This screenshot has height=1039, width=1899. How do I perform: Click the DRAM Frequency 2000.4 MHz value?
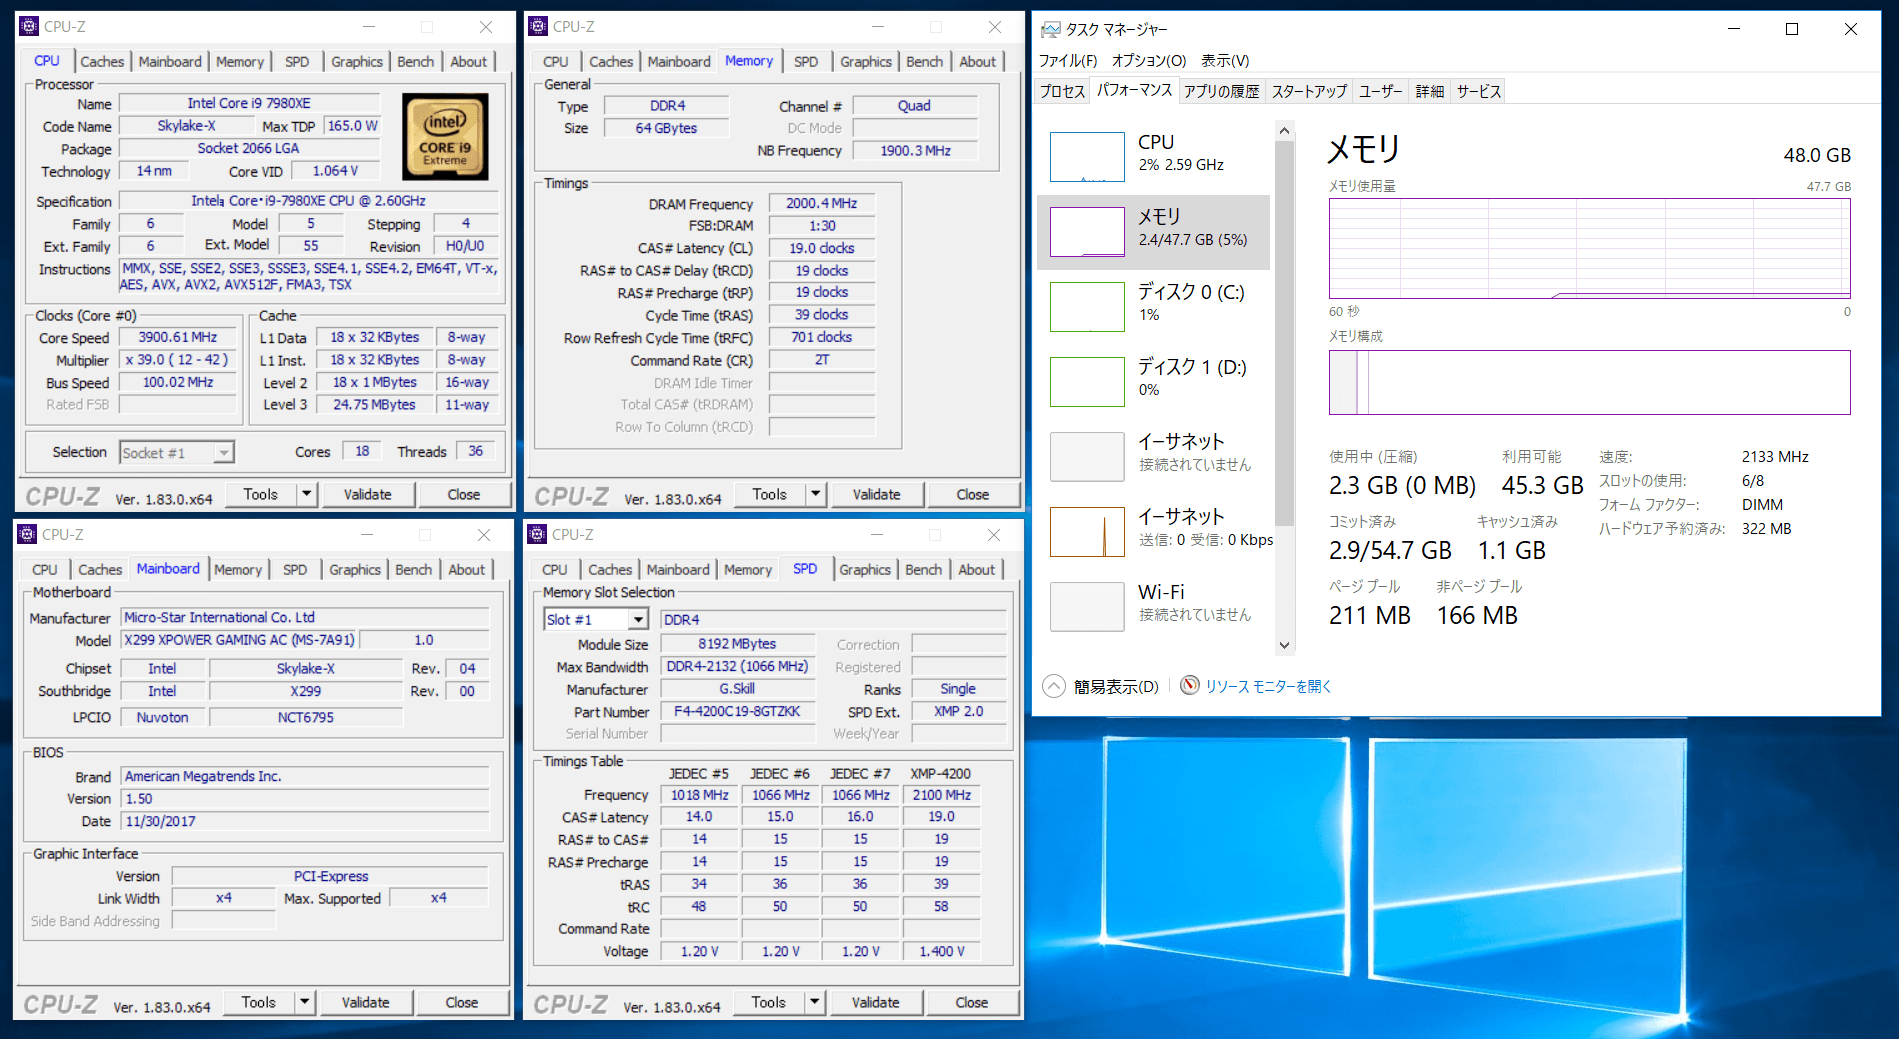click(821, 203)
